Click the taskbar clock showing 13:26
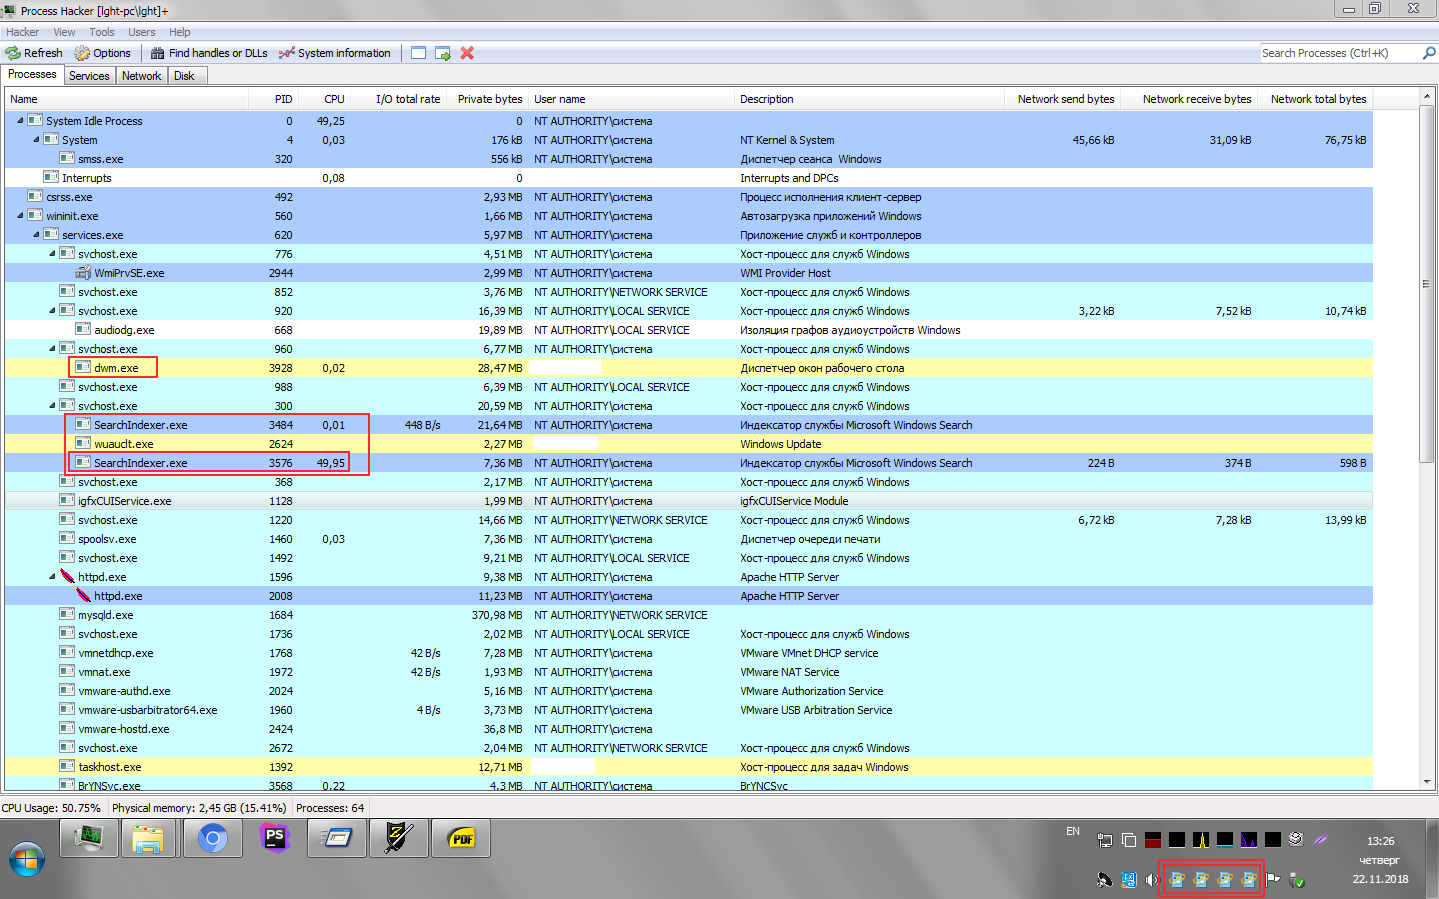This screenshot has width=1439, height=899. click(x=1380, y=841)
